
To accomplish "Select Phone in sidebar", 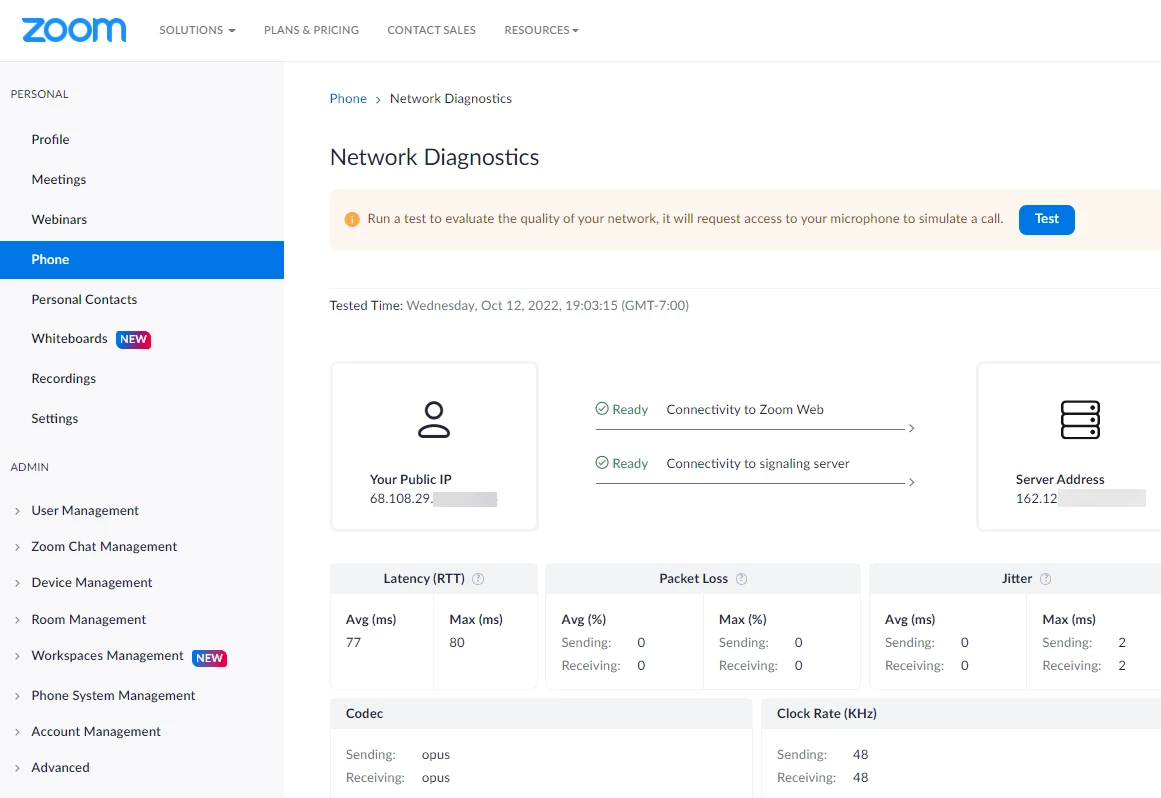I will pyautogui.click(x=141, y=260).
